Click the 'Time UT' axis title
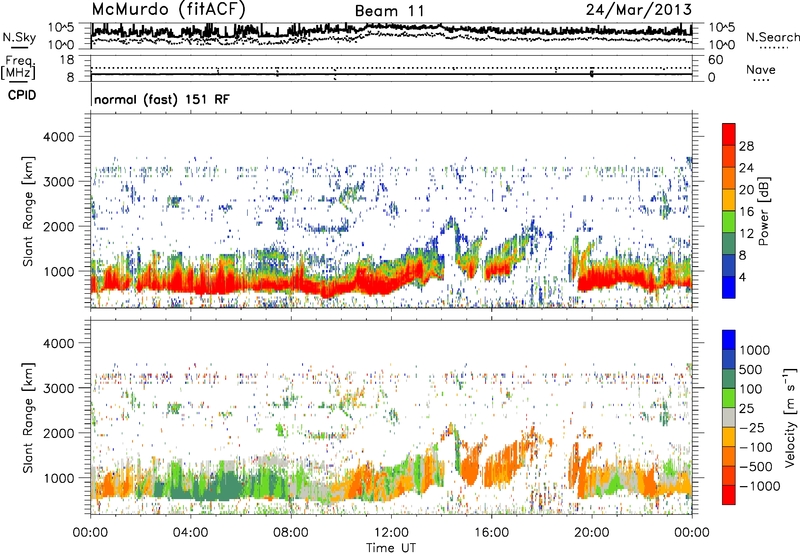 [391, 547]
